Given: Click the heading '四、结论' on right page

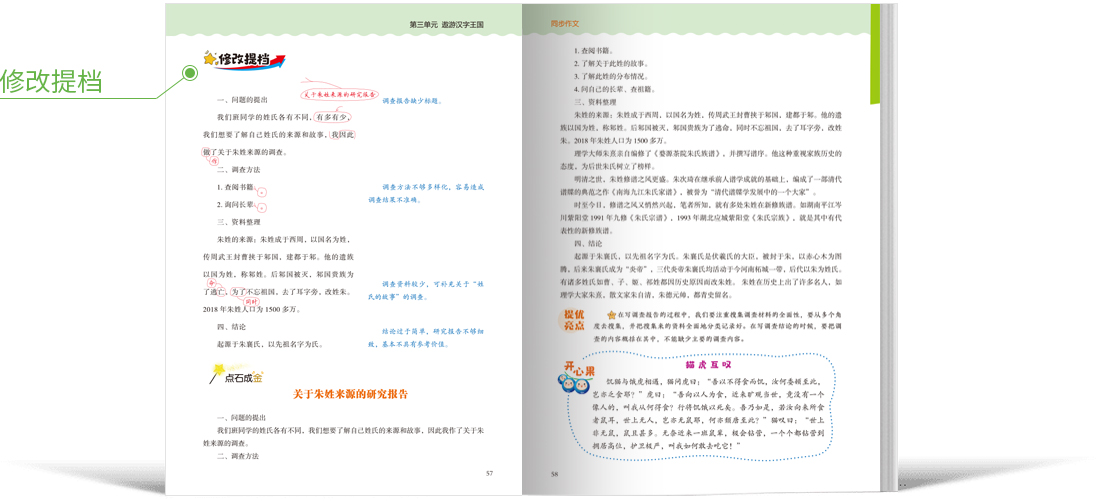Looking at the screenshot, I should point(589,244).
